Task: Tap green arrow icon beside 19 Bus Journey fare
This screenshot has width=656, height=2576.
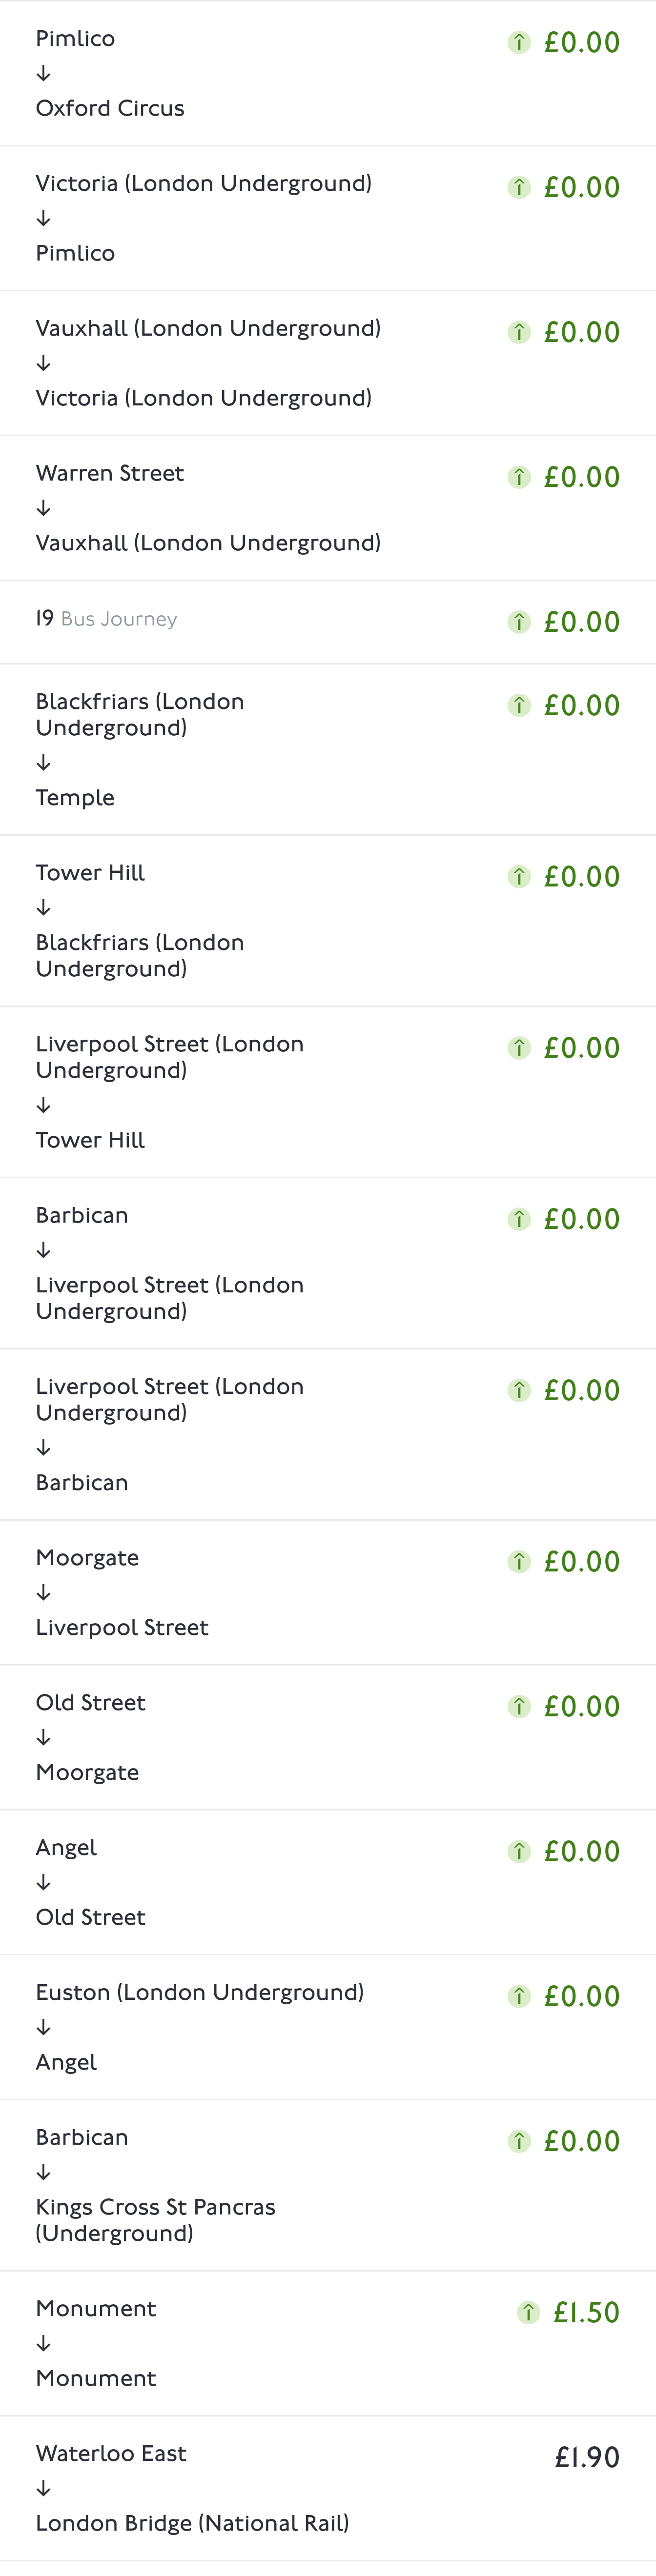Action: click(519, 621)
